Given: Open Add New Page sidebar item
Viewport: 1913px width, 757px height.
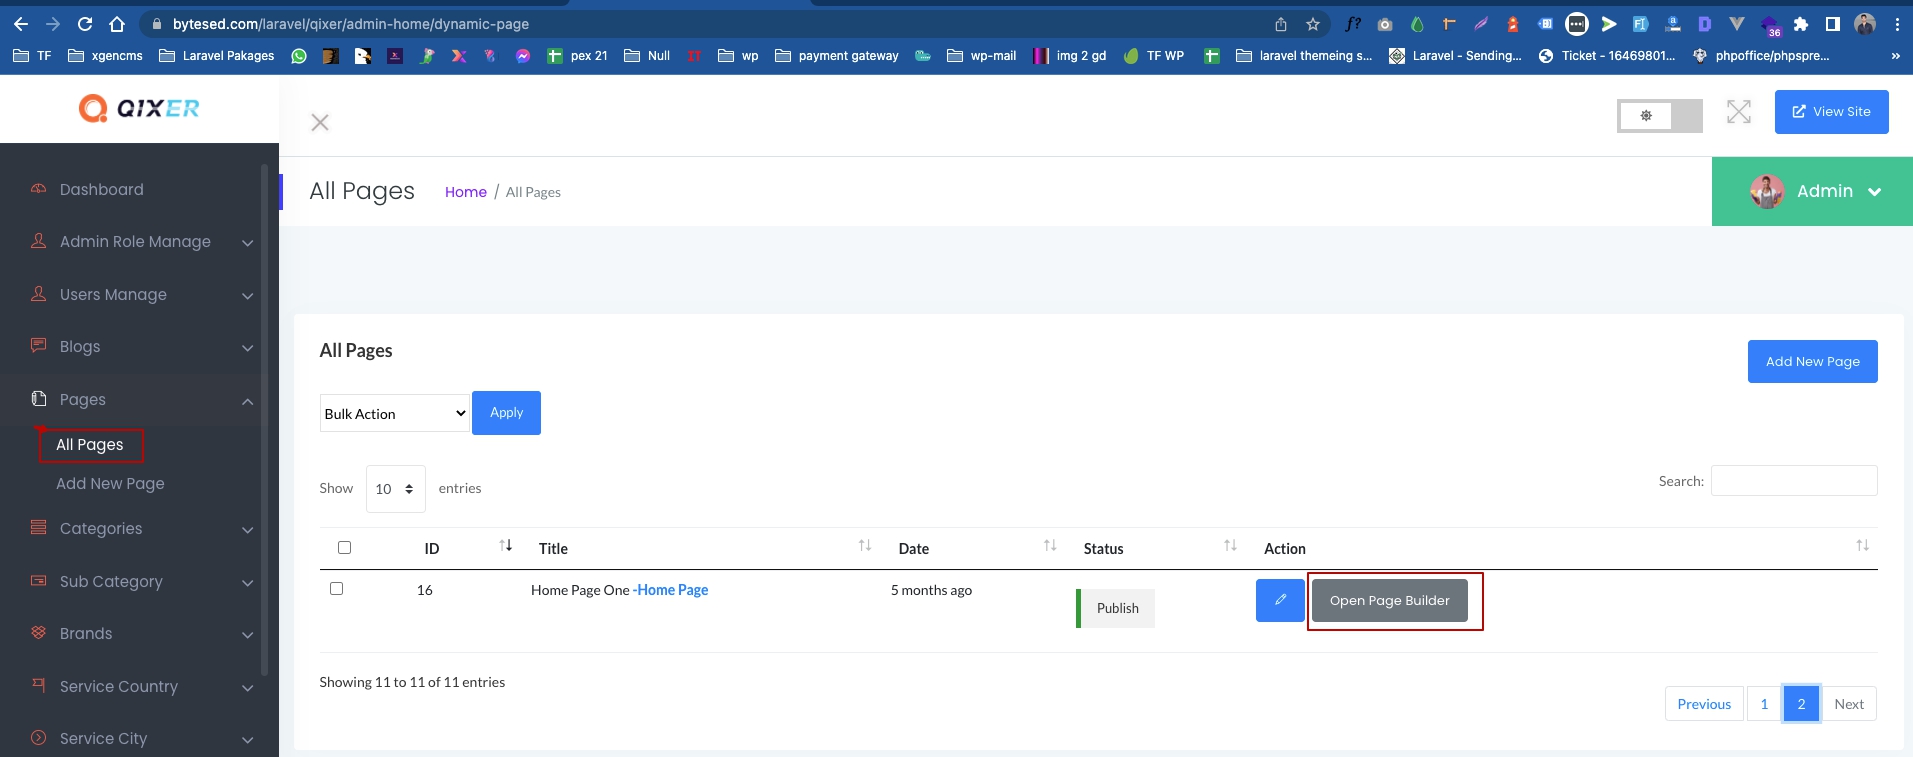Looking at the screenshot, I should tap(110, 483).
